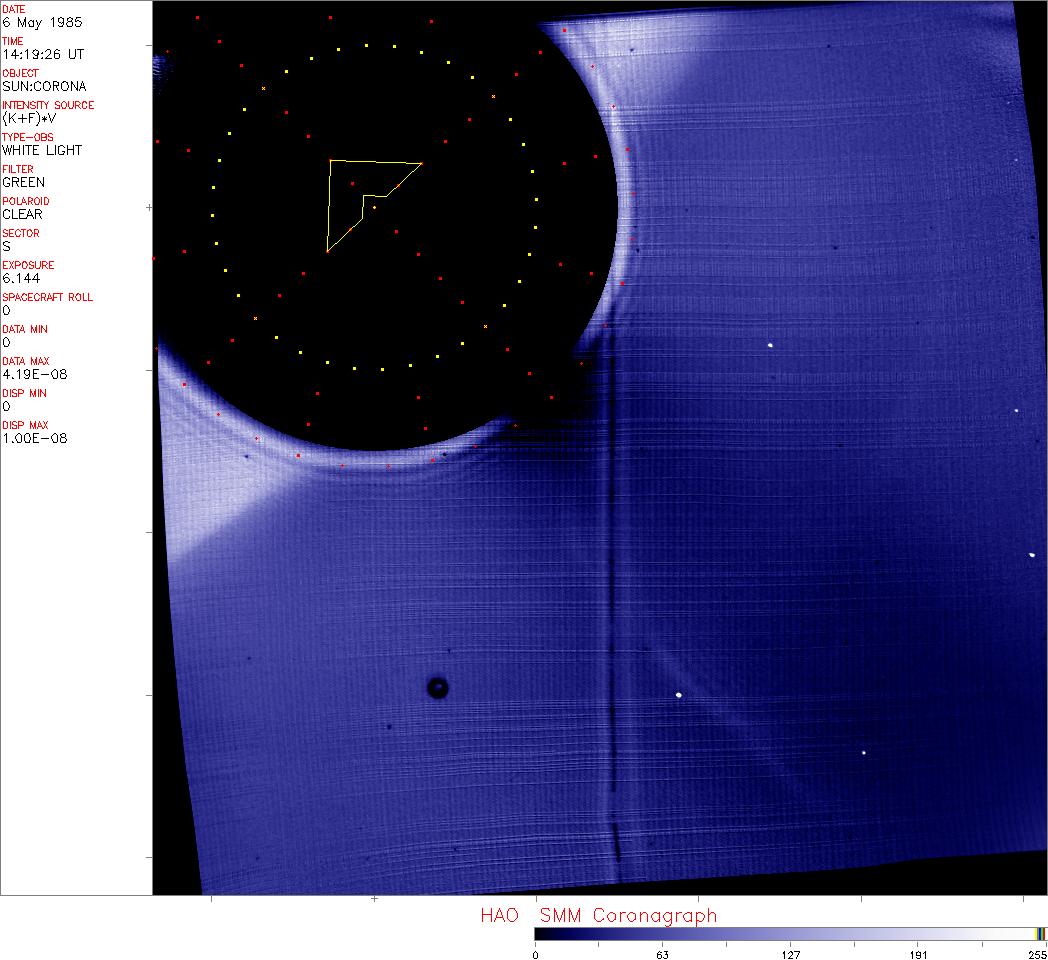Click the DATA MAX value 4.19E-08
The width and height of the screenshot is (1048, 960).
coord(30,374)
